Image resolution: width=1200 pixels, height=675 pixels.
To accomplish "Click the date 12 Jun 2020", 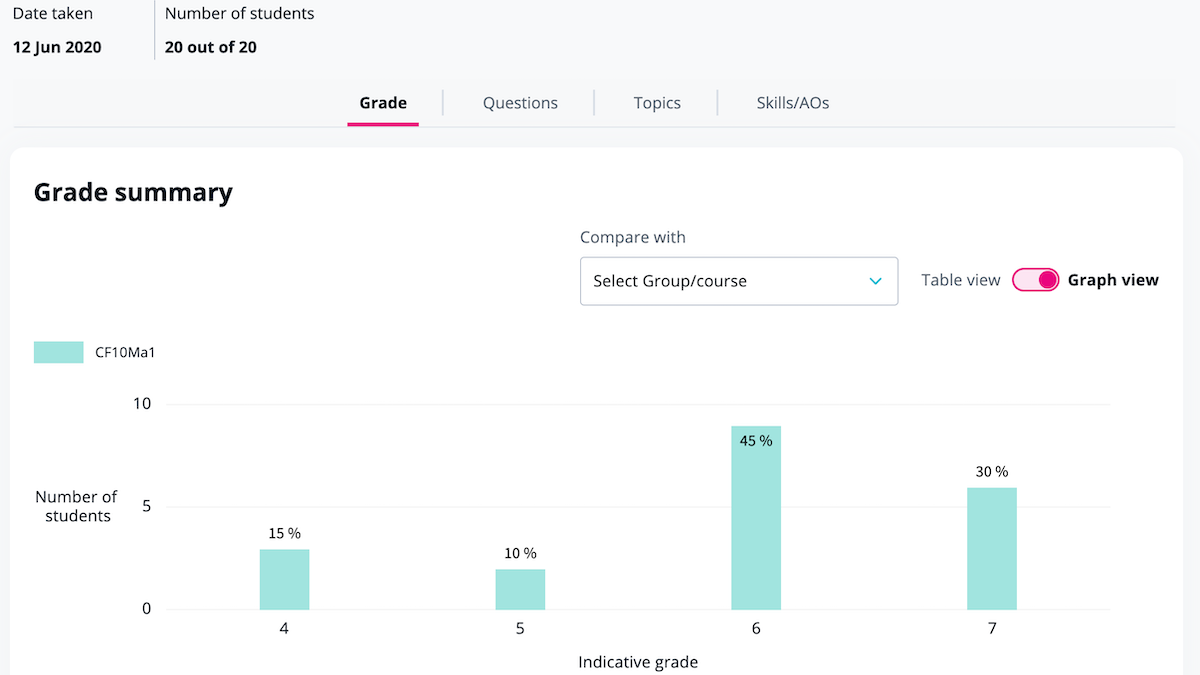I will click(x=56, y=47).
